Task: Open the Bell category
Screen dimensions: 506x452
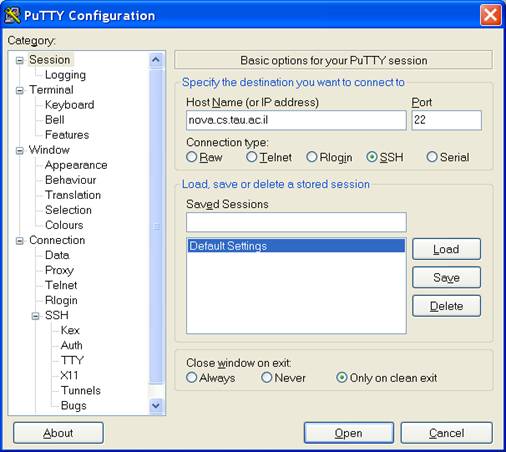Action: tap(55, 120)
